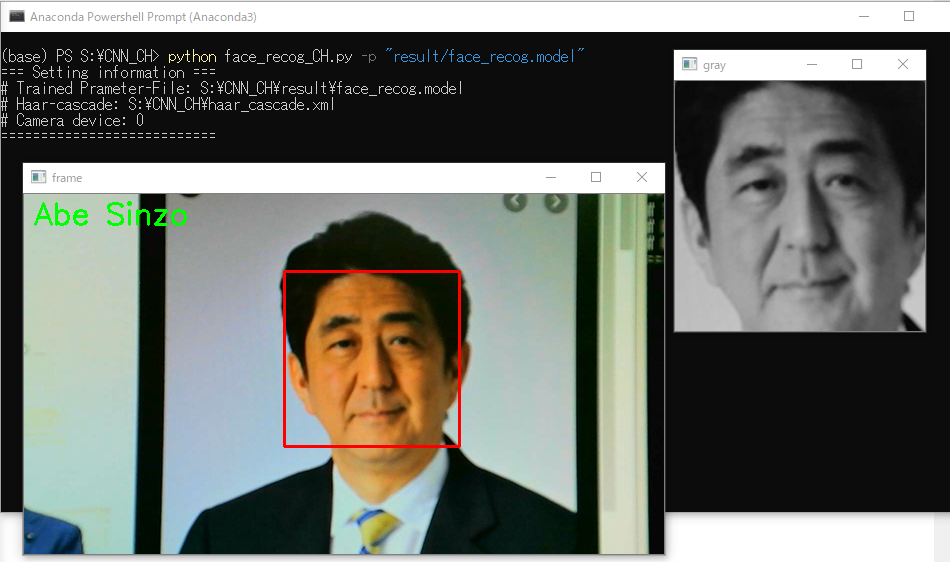Click the 'frame' window title text
The width and height of the screenshot is (950, 562).
click(67, 178)
